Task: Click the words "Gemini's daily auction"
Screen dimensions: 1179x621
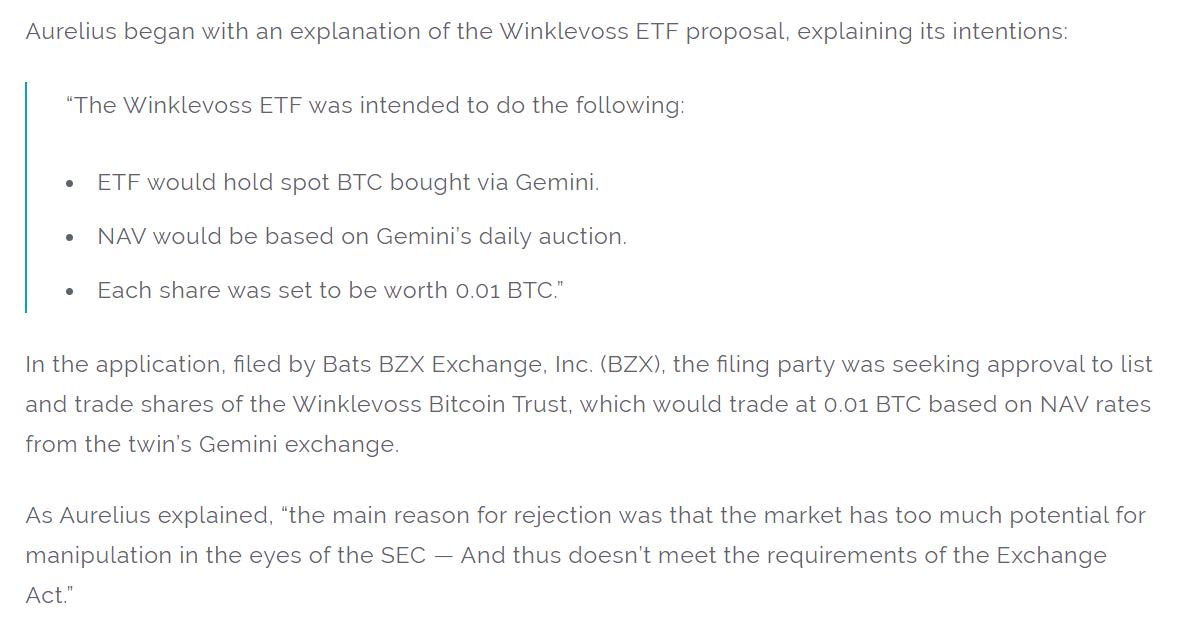Action: 500,236
